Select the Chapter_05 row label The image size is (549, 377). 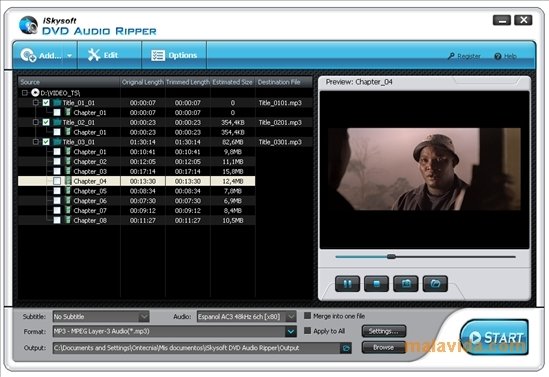(90, 191)
